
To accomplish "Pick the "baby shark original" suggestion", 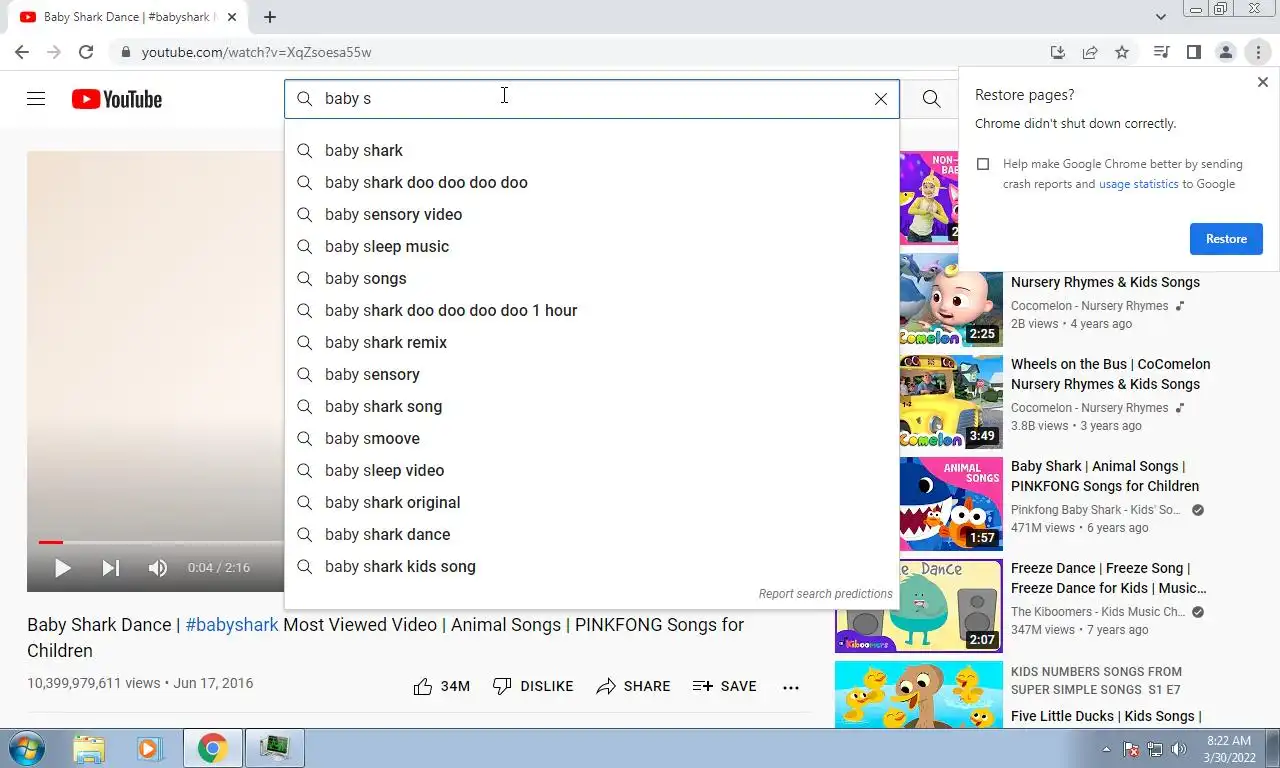I will click(592, 502).
